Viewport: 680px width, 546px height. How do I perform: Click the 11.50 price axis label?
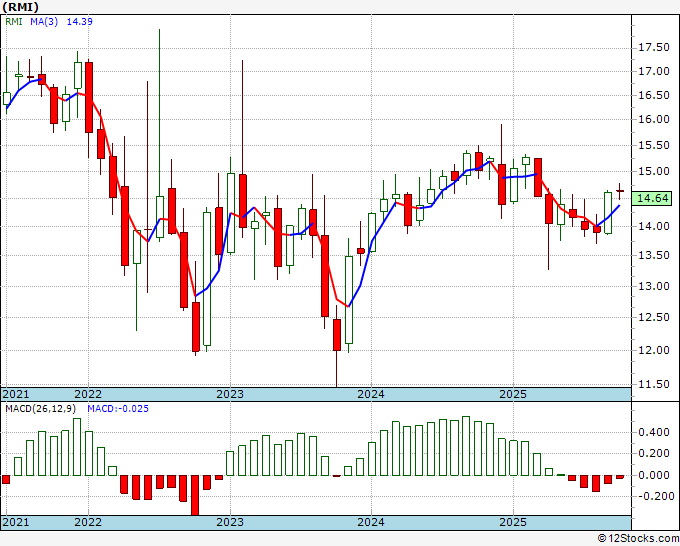click(x=654, y=384)
